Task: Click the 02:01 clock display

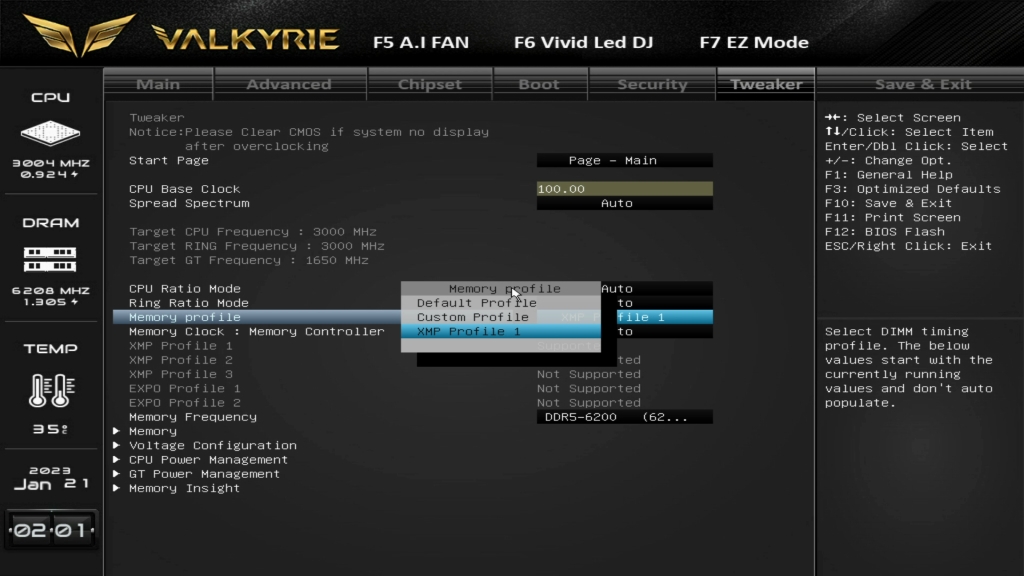Action: tap(51, 530)
